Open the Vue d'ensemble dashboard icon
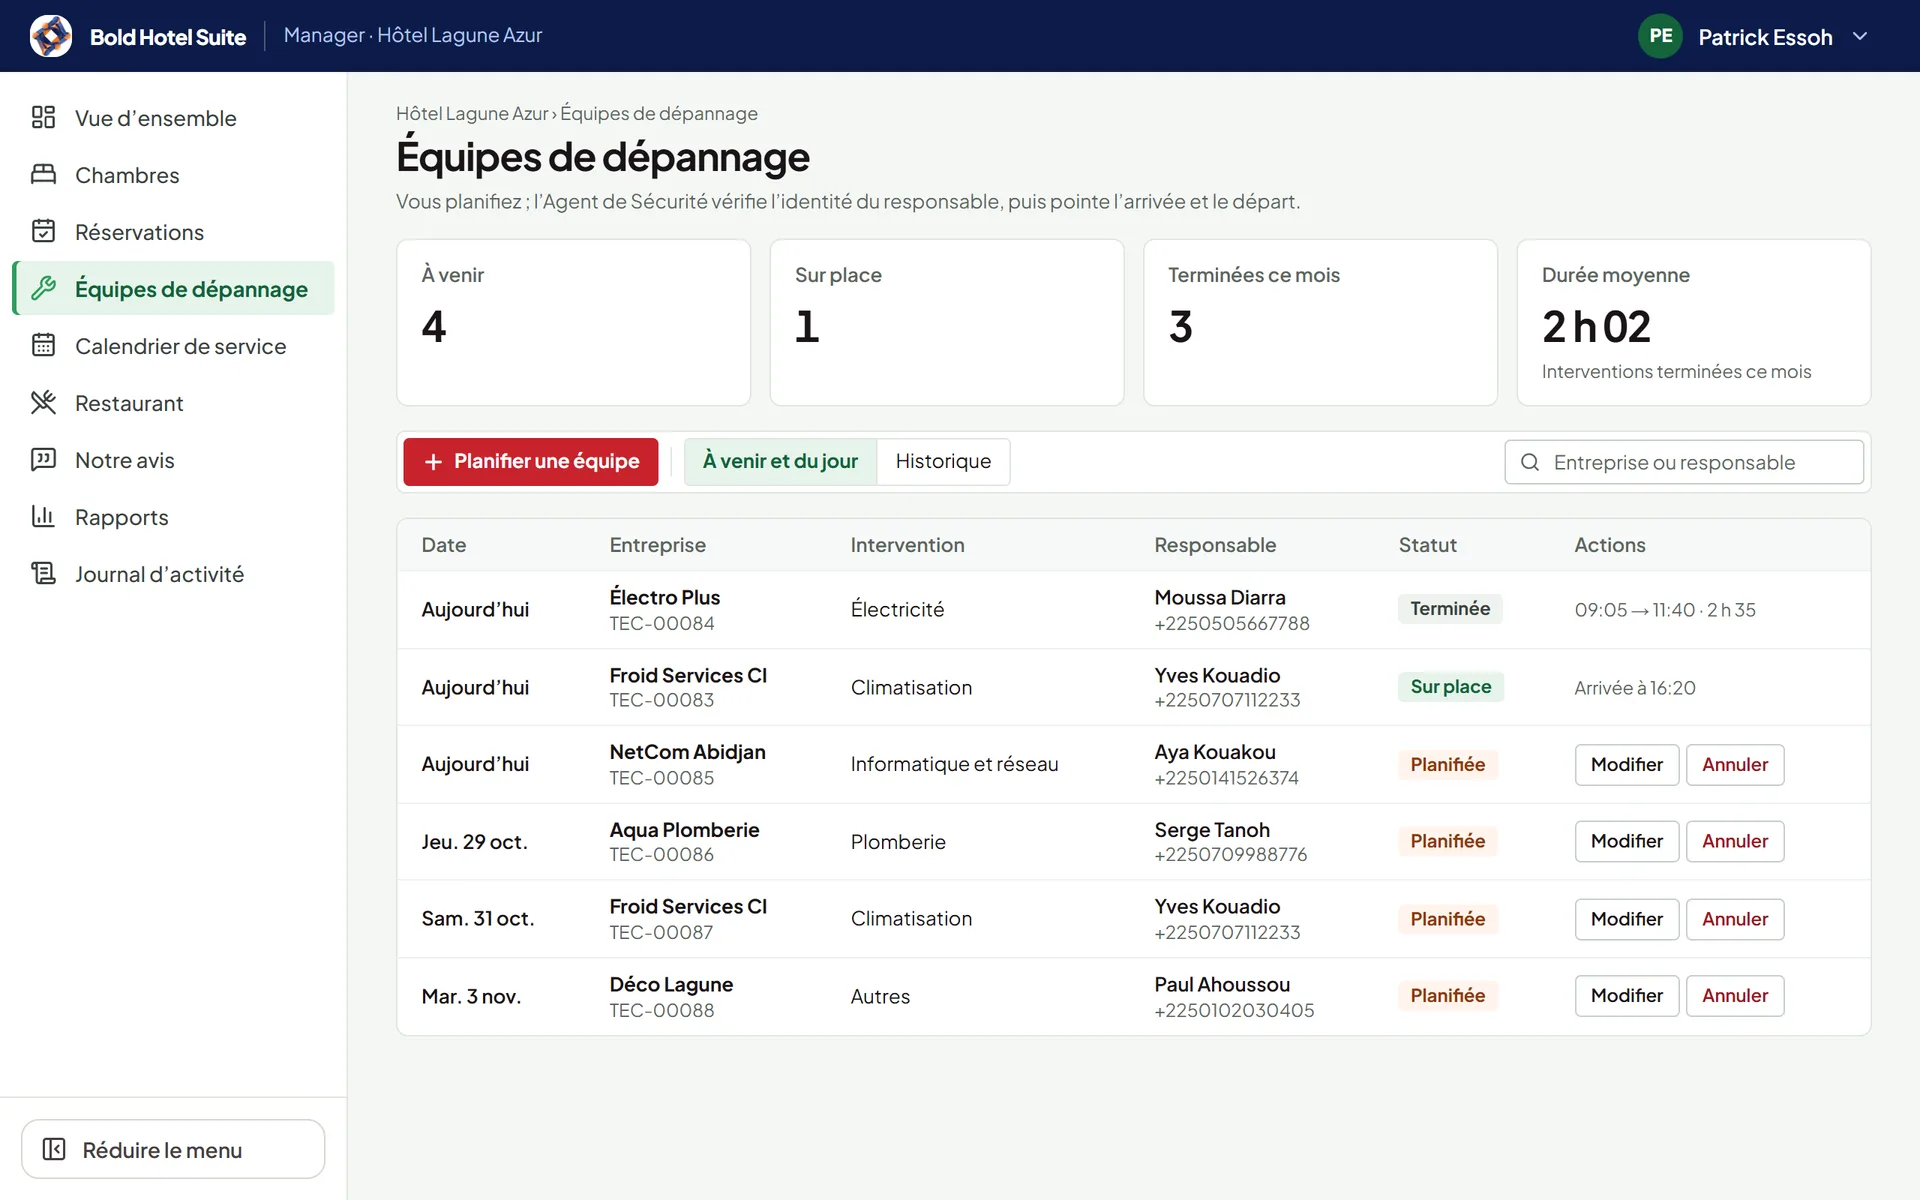The width and height of the screenshot is (1920, 1200). [x=43, y=117]
